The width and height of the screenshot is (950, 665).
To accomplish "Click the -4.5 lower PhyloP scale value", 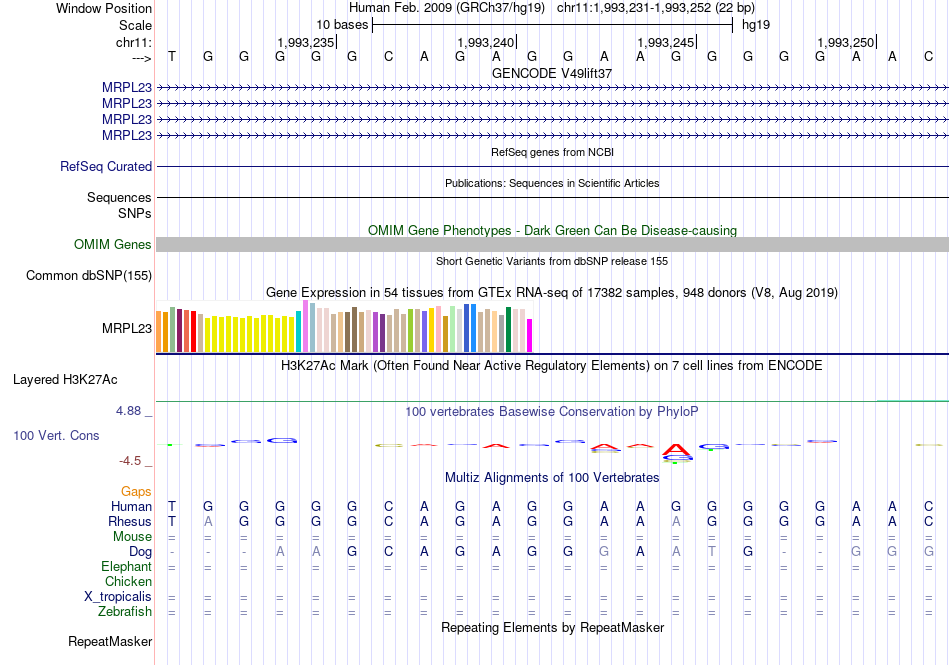I will pyautogui.click(x=130, y=461).
